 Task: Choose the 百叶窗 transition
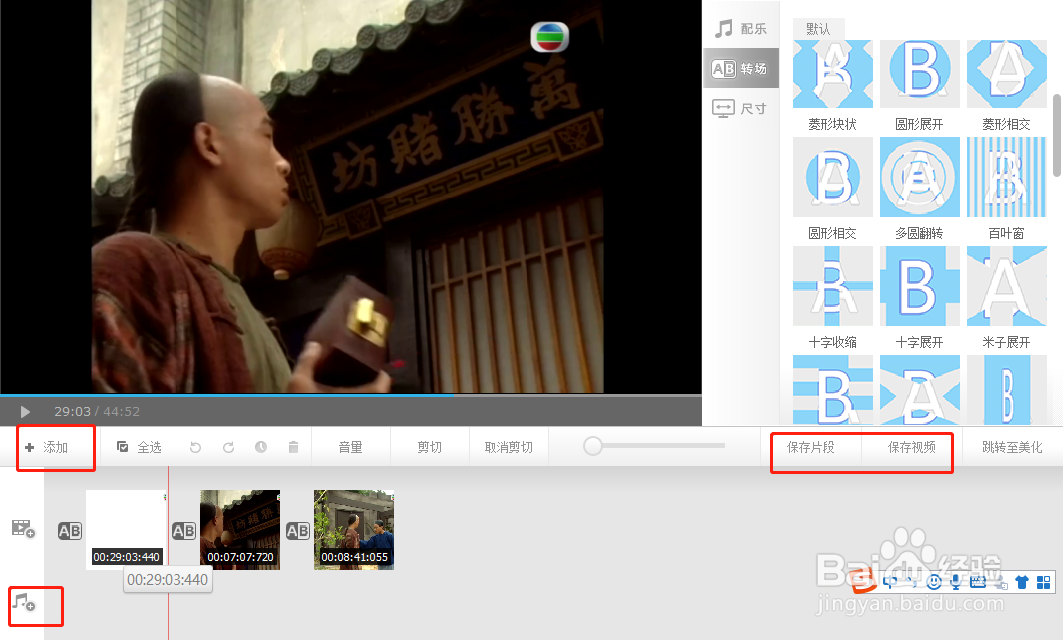point(1007,177)
